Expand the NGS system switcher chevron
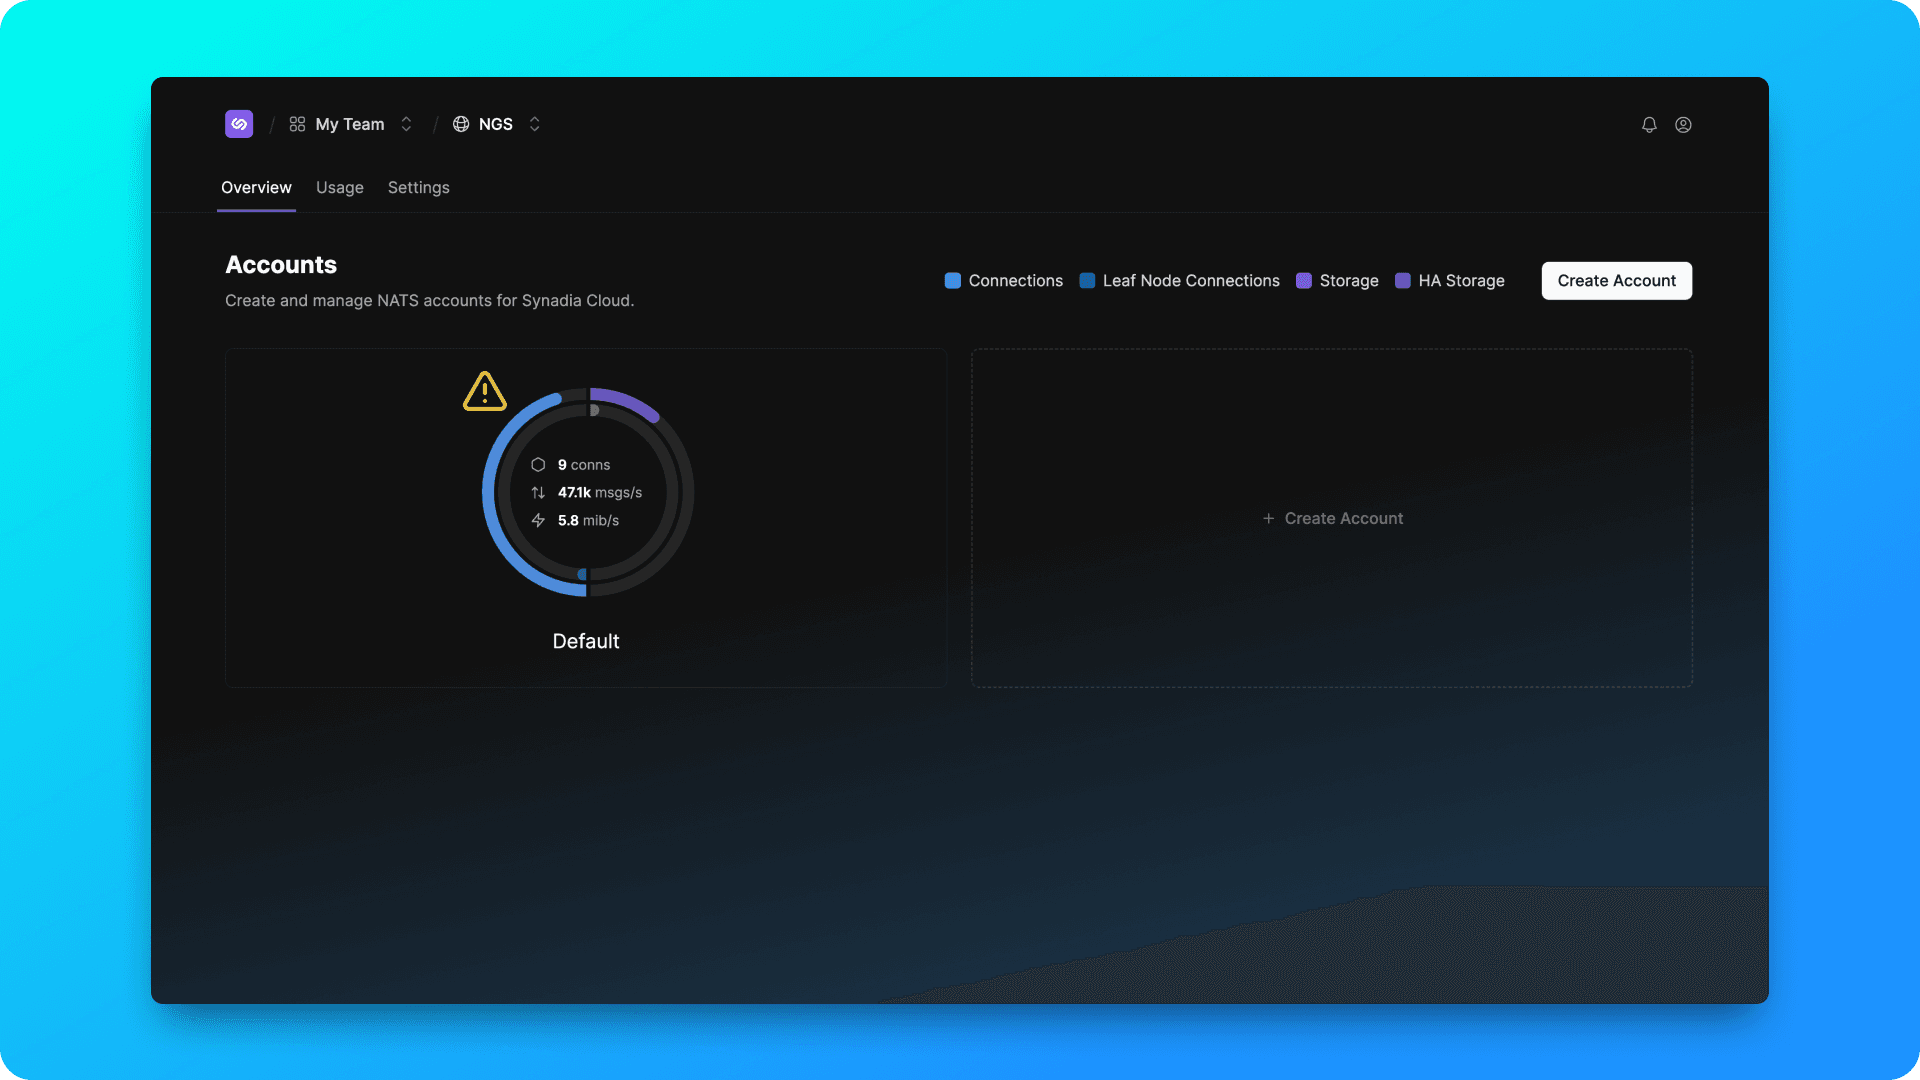 tap(535, 124)
